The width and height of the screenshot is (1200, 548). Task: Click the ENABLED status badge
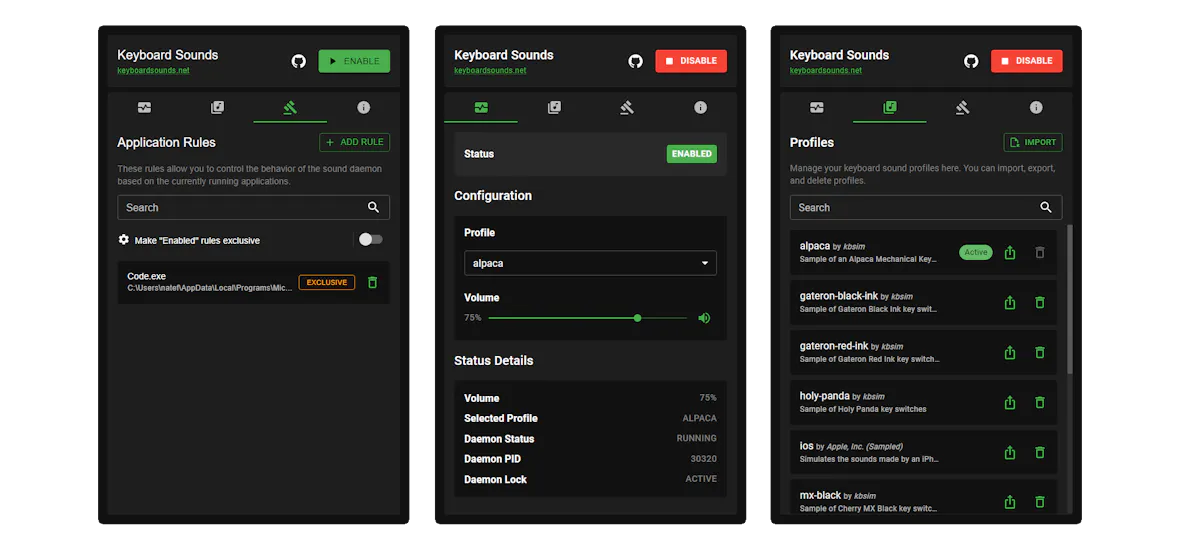692,154
